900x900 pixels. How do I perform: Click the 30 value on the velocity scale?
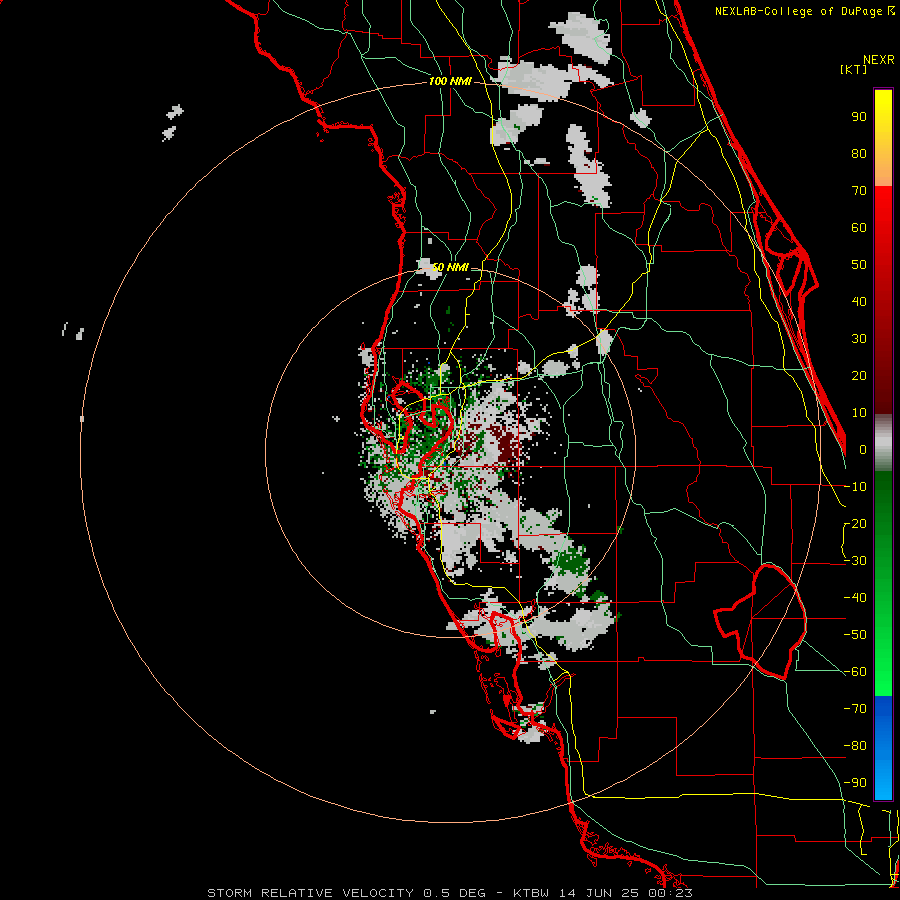point(859,339)
